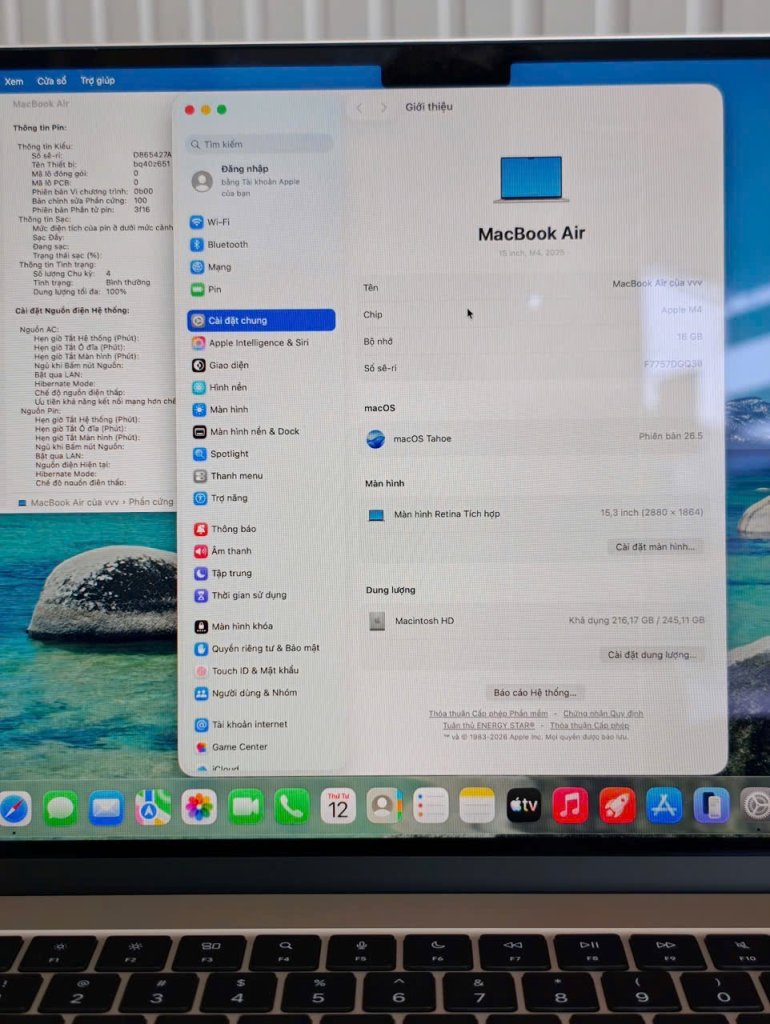The width and height of the screenshot is (770, 1024).
Task: Launch Apple TV from the Dock
Action: click(524, 805)
